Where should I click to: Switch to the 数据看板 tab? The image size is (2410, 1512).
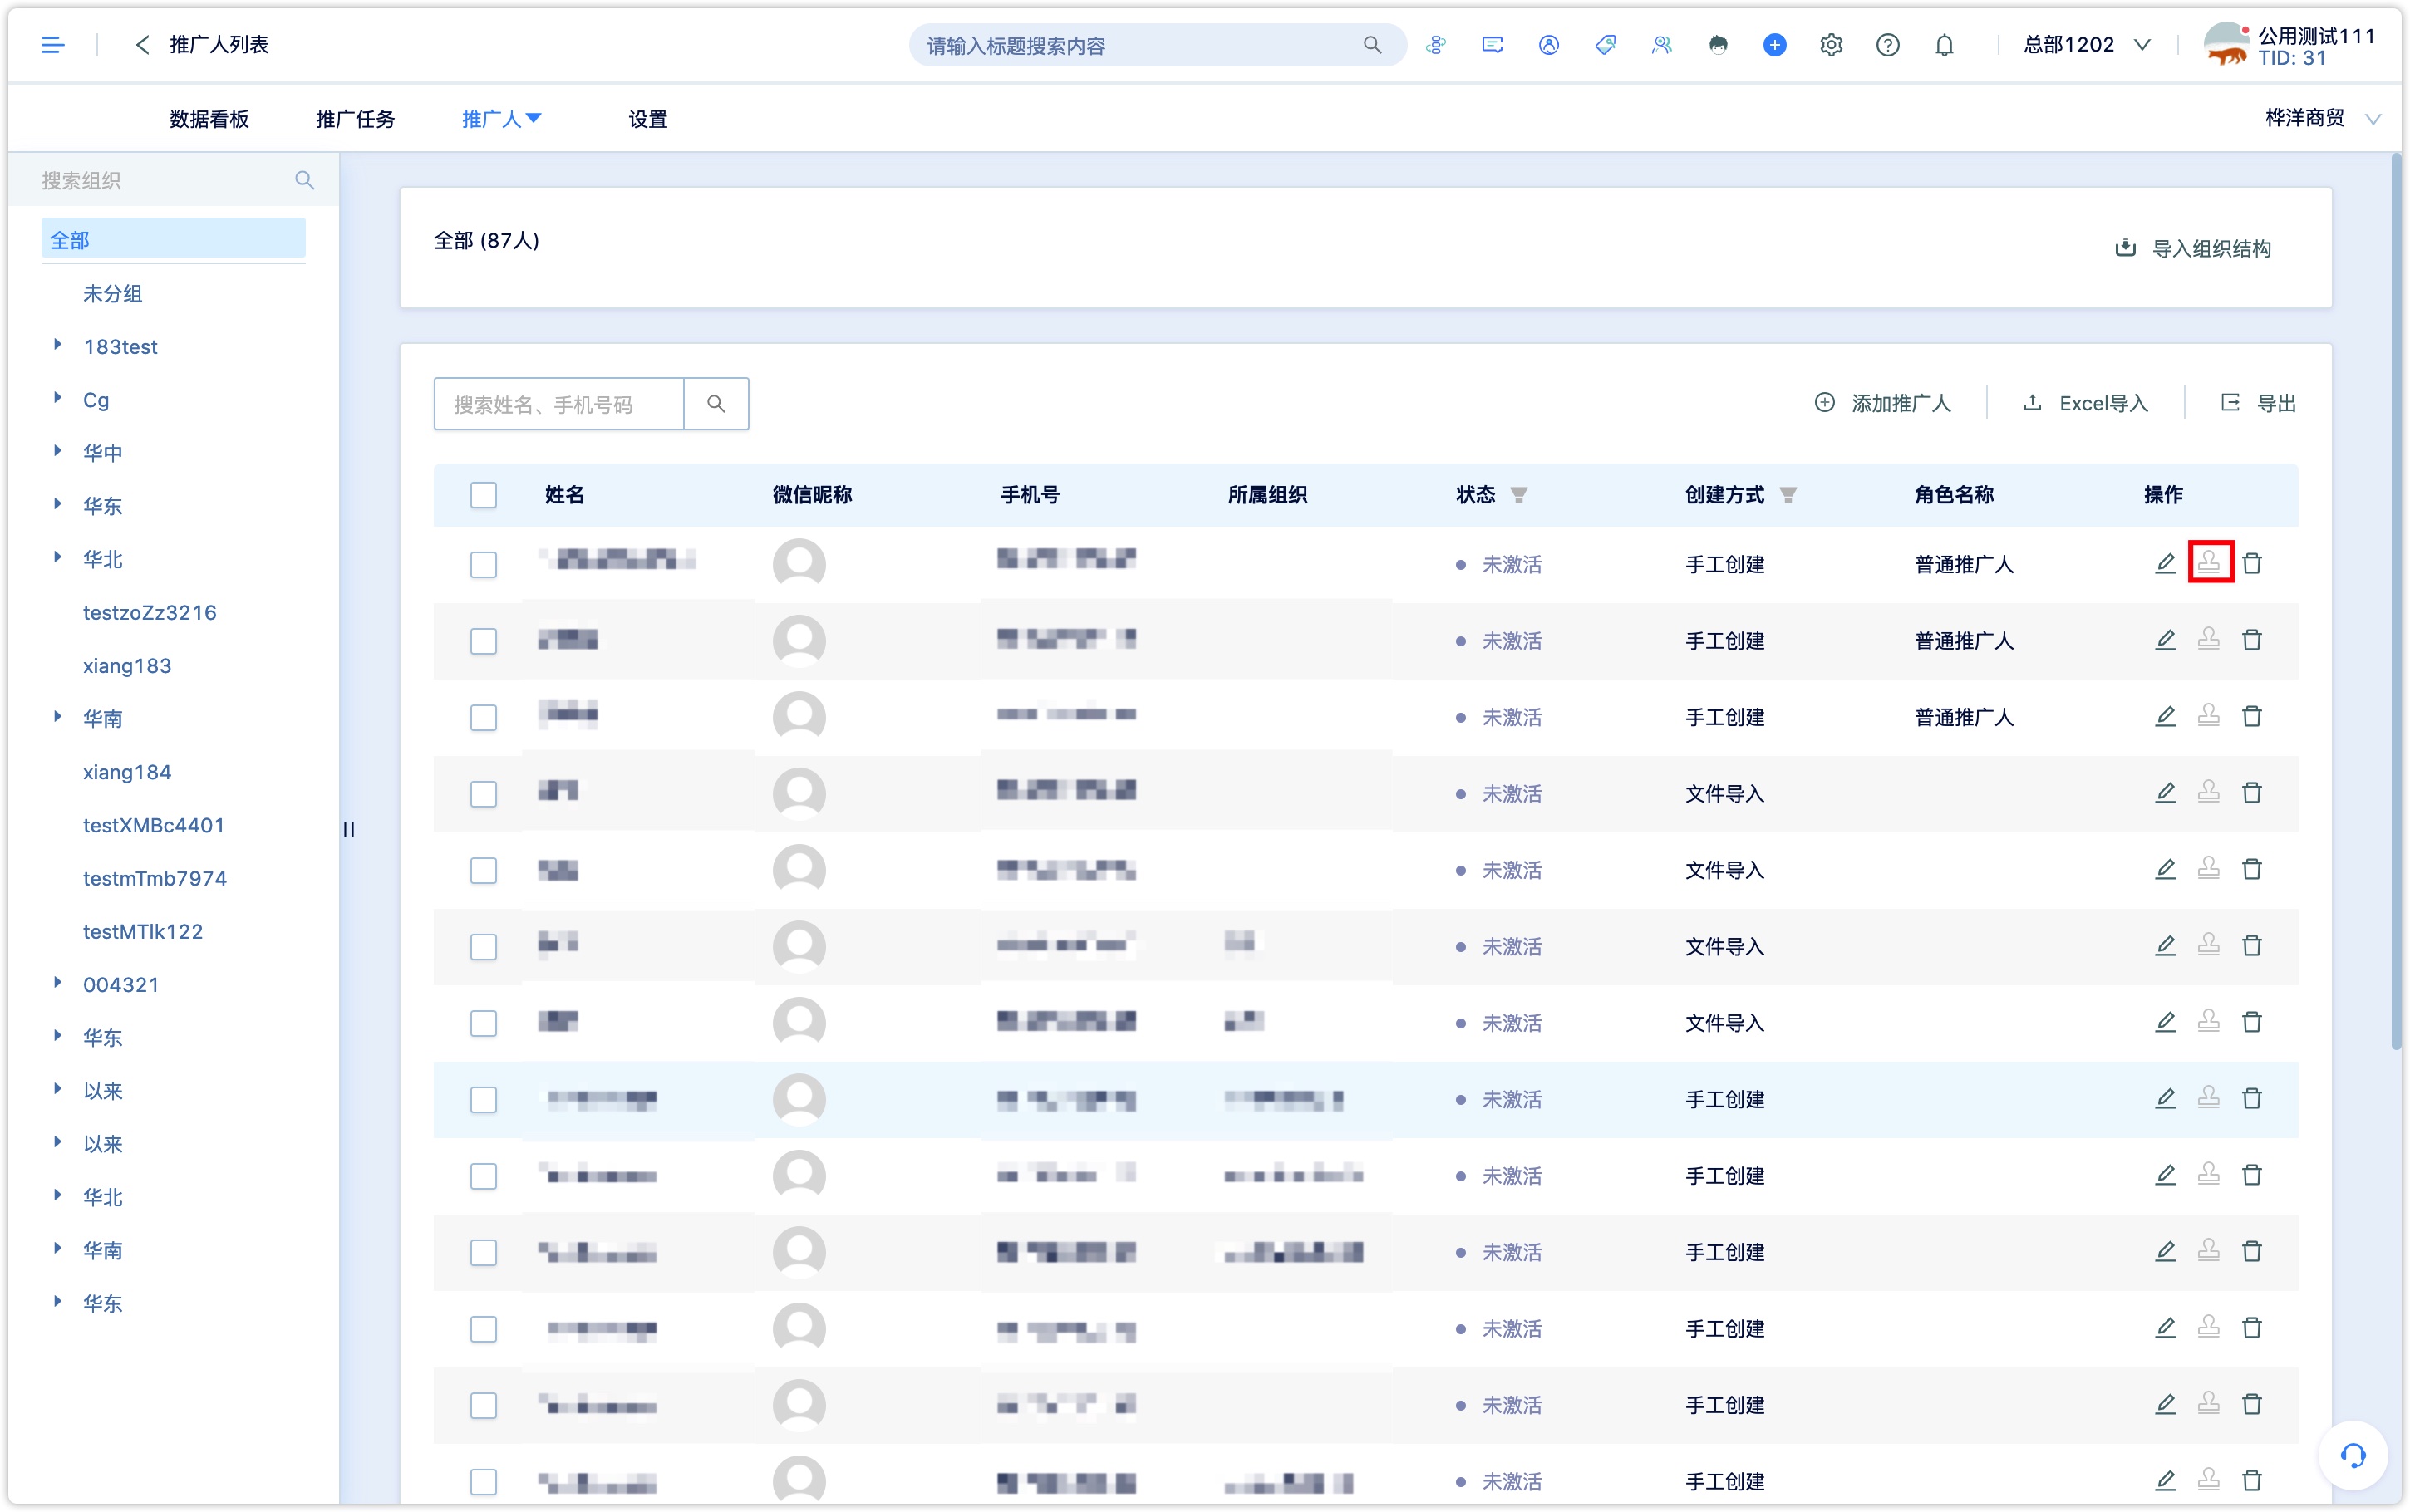(x=209, y=119)
